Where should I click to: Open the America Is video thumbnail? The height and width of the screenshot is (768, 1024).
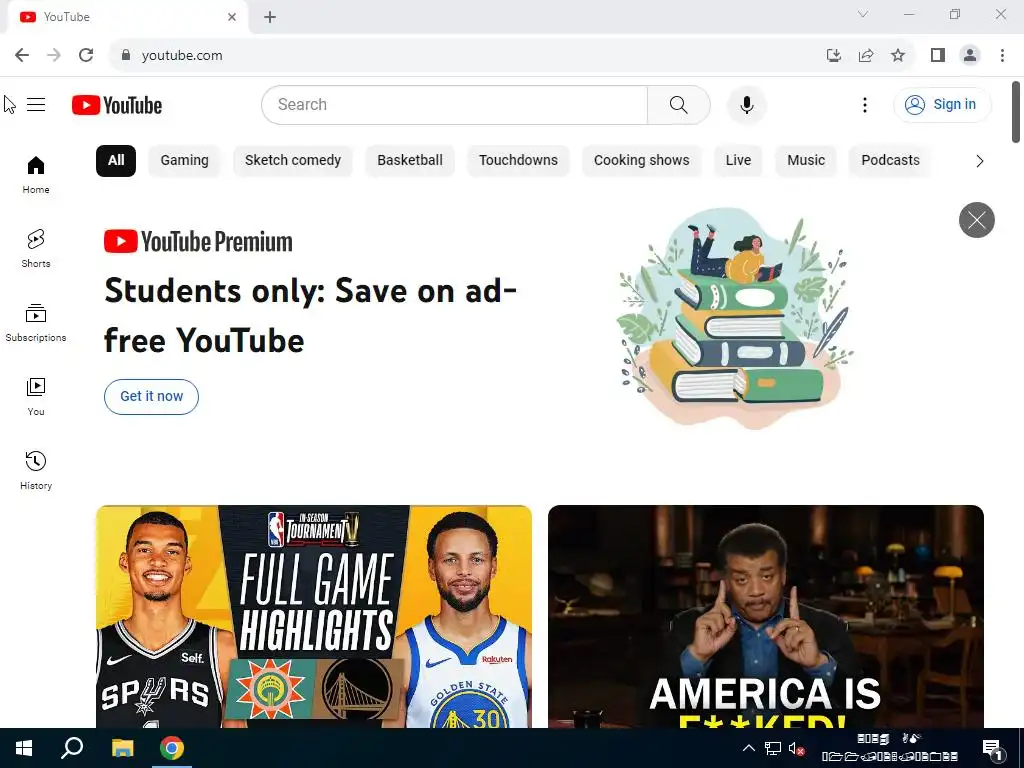(765, 616)
